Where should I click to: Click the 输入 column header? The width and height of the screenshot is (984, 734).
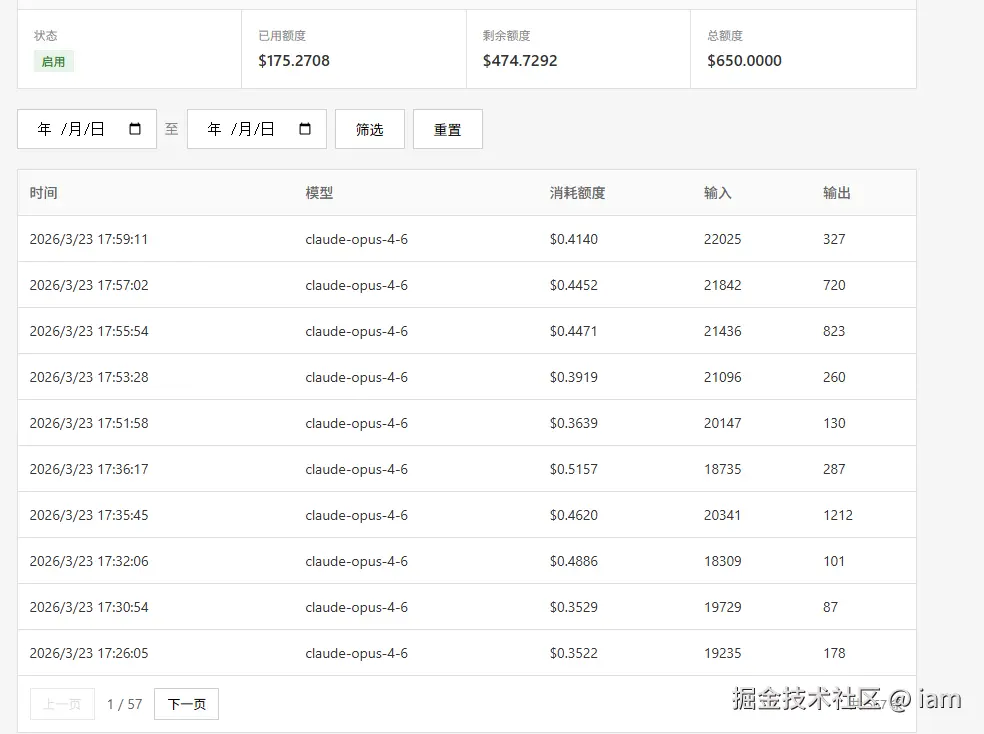click(x=718, y=192)
